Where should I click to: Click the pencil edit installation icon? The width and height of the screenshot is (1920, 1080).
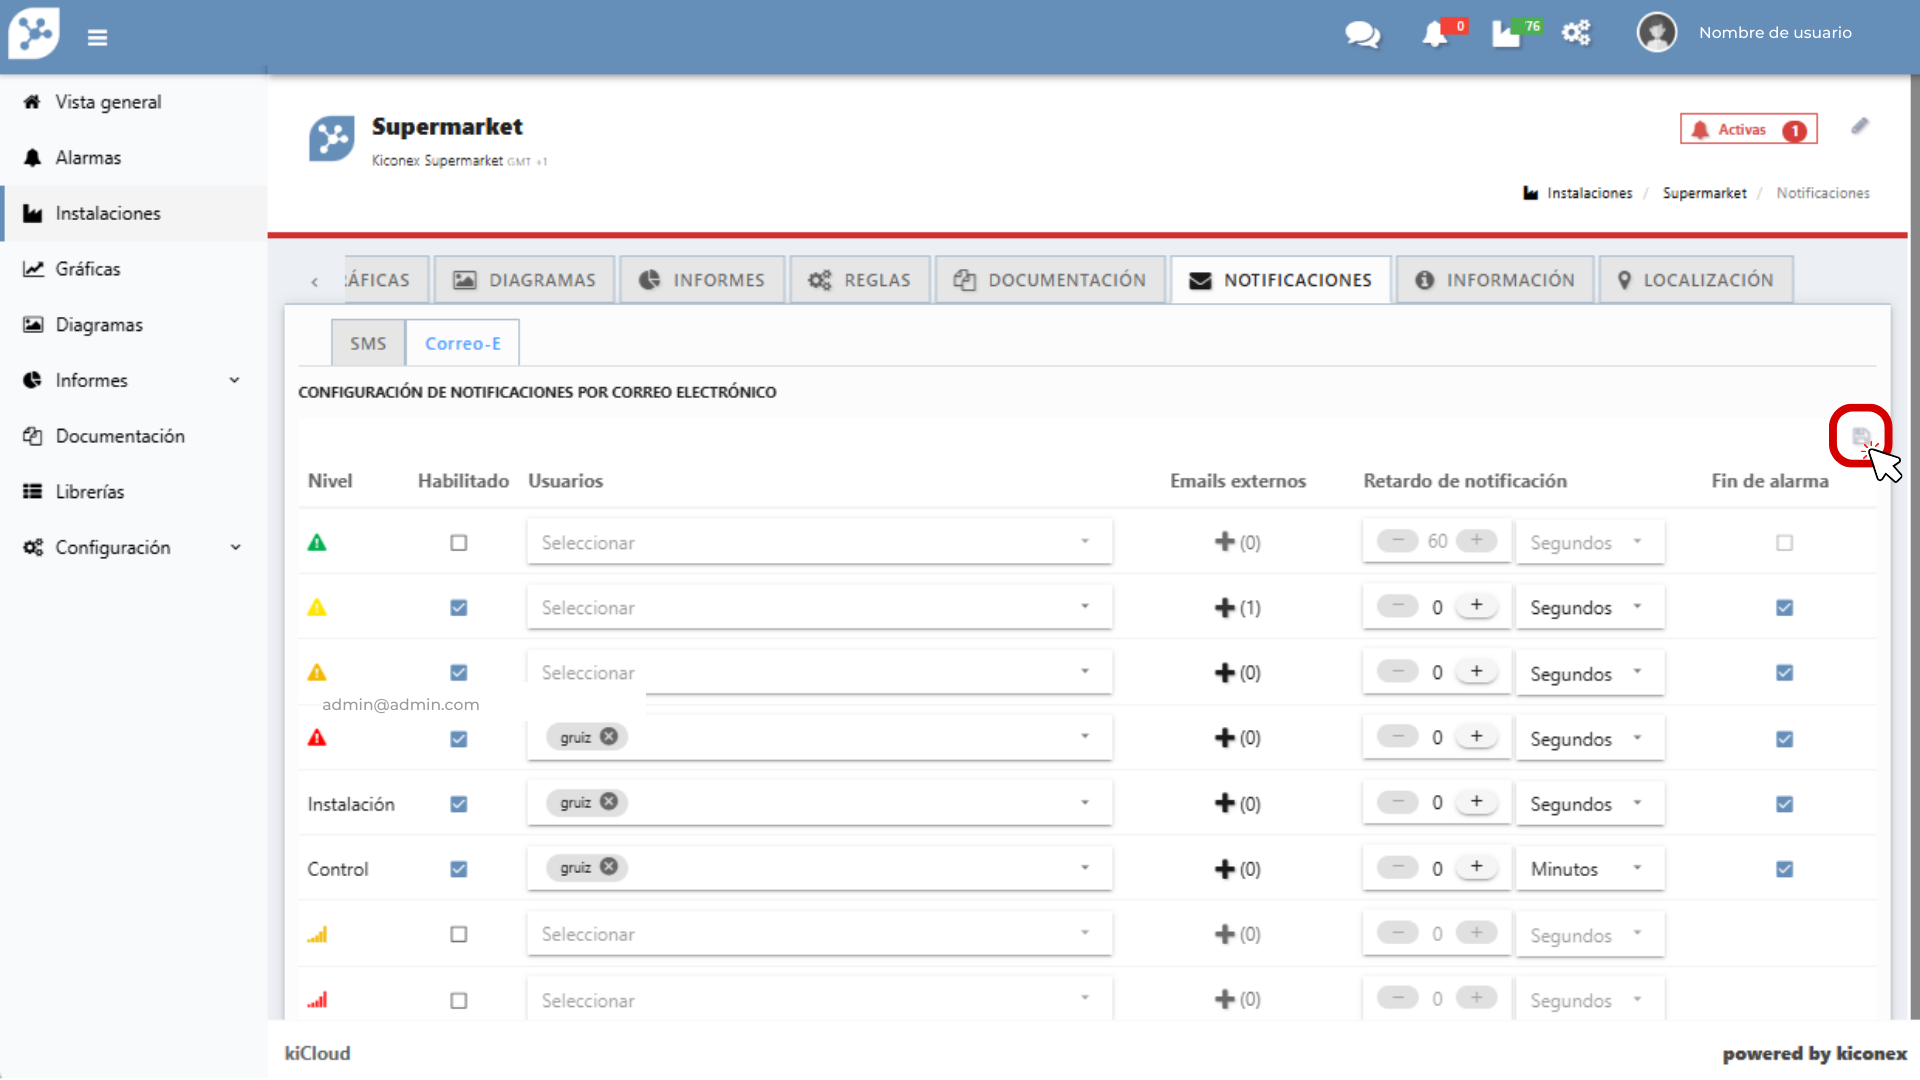tap(1859, 126)
